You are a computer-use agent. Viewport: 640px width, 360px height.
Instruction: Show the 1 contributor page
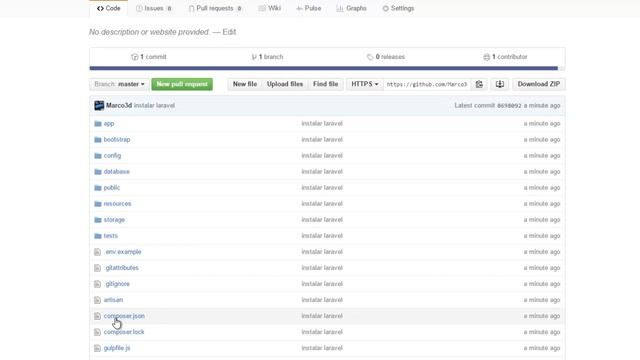pos(505,57)
